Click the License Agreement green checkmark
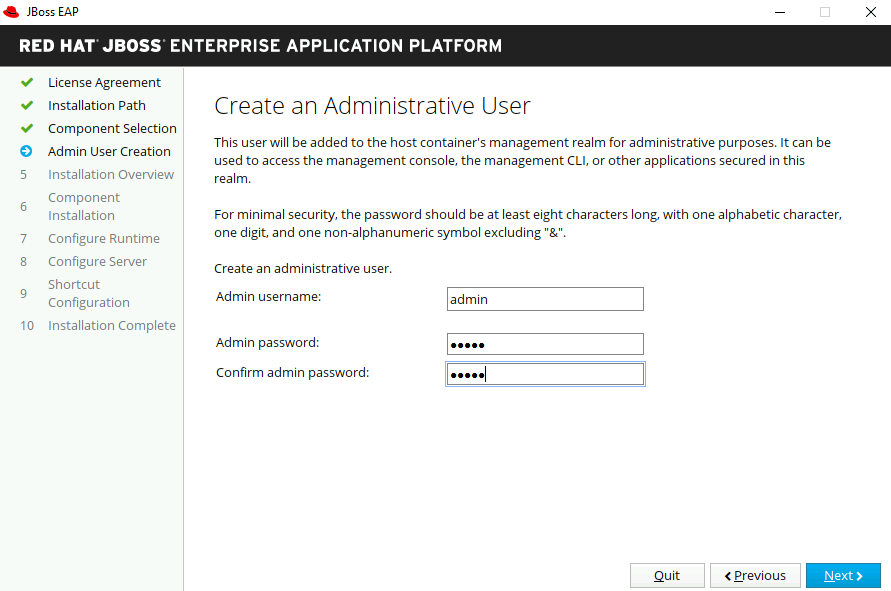The height and width of the screenshot is (591, 891). (27, 82)
